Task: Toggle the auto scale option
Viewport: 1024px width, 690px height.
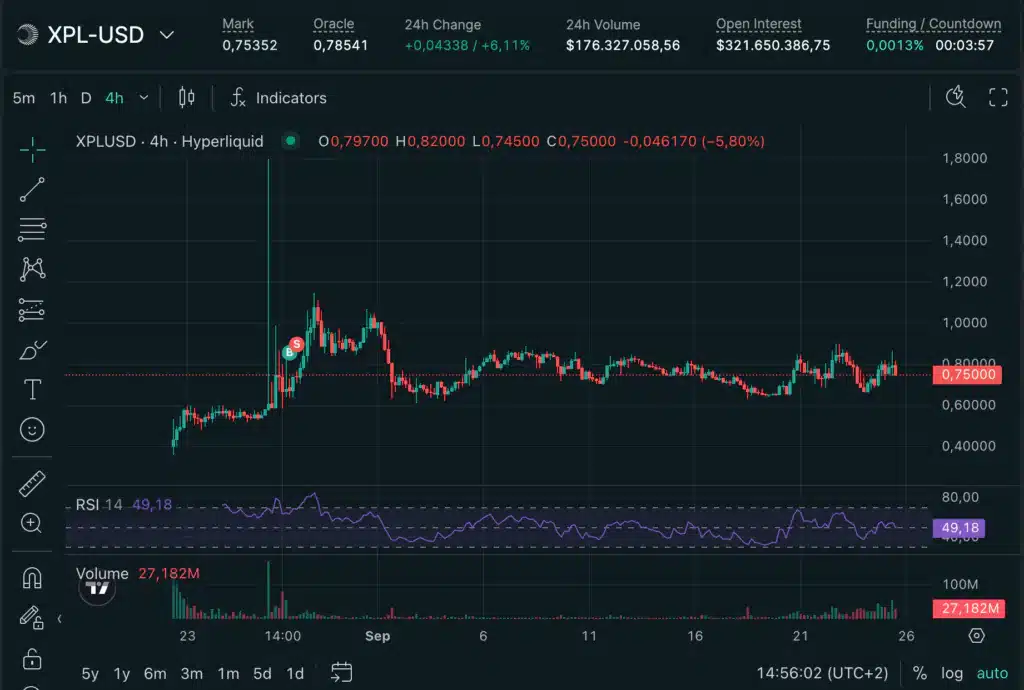Action: coord(992,673)
